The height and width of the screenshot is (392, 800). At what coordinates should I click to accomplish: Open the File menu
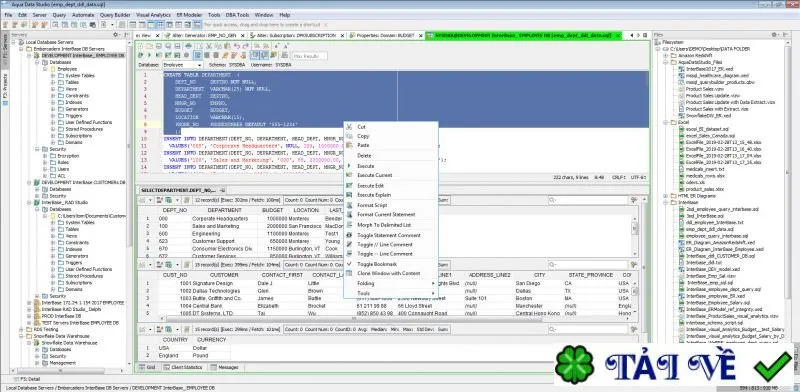coord(8,15)
